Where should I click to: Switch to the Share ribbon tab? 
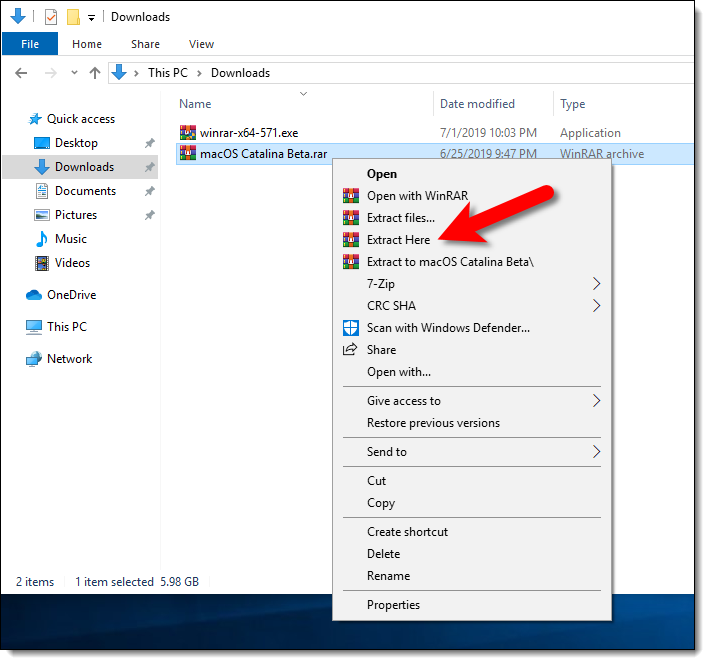145,44
